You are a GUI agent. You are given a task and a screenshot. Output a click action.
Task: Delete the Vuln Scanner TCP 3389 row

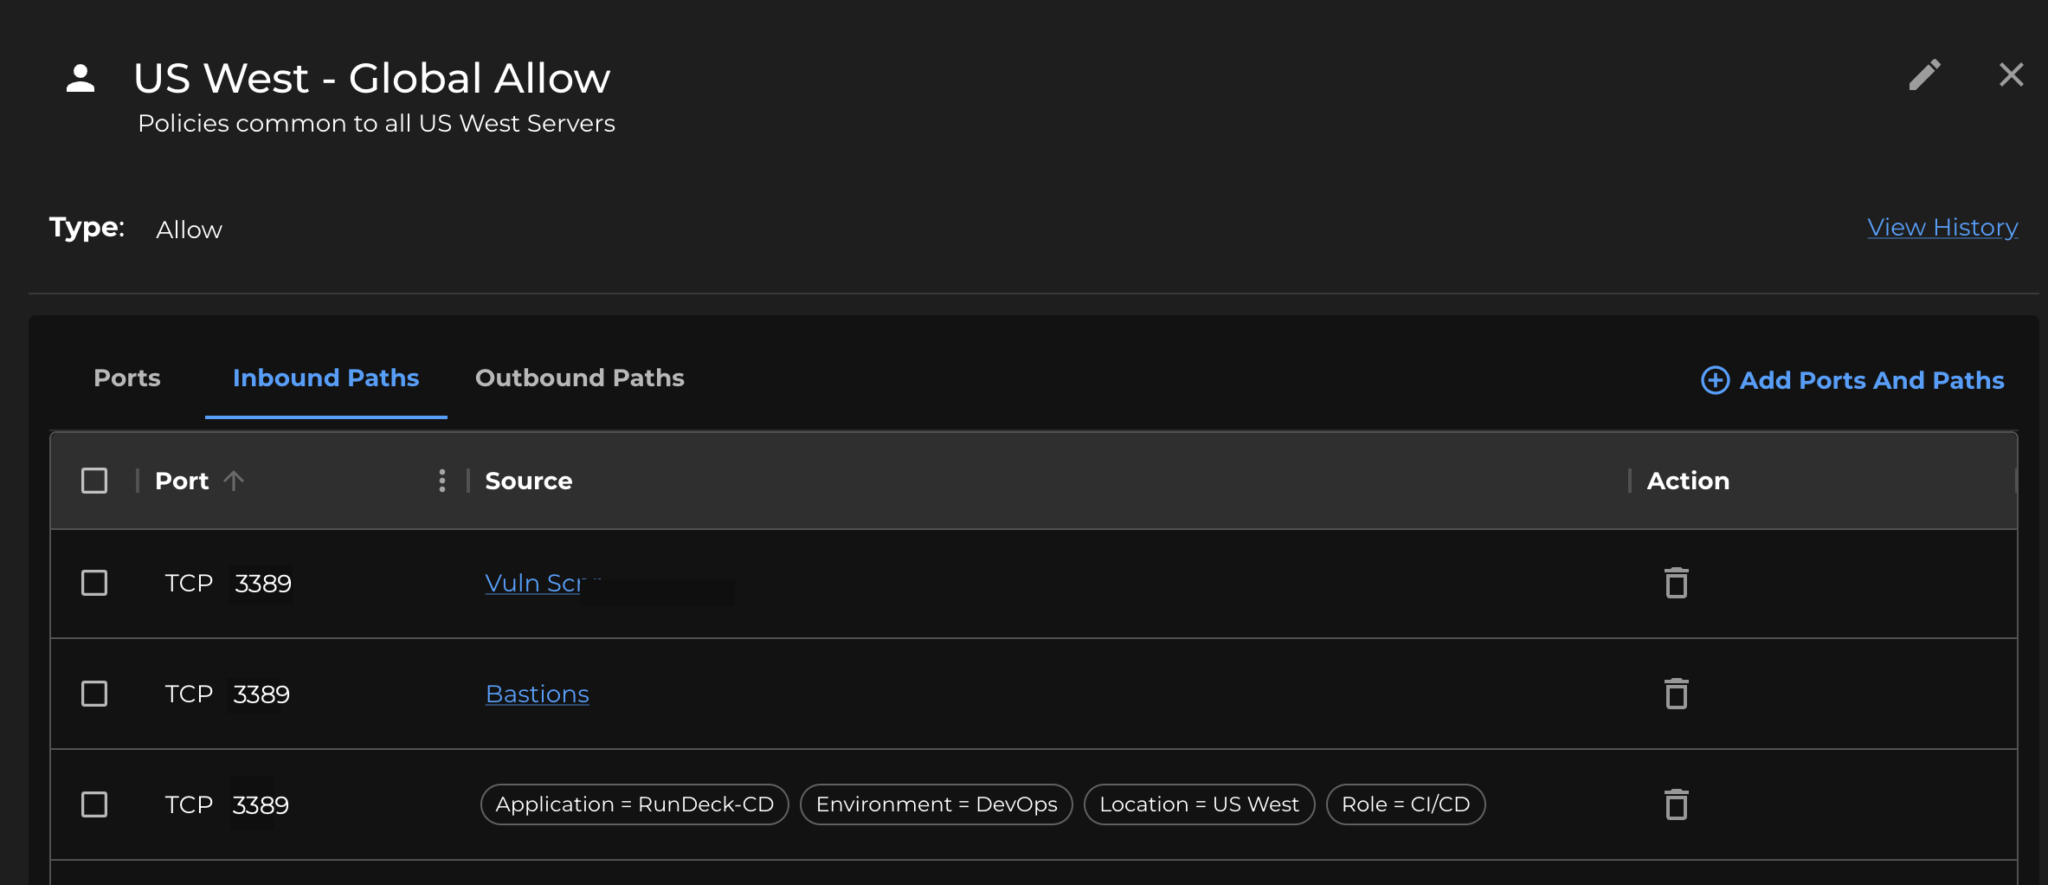[1676, 583]
